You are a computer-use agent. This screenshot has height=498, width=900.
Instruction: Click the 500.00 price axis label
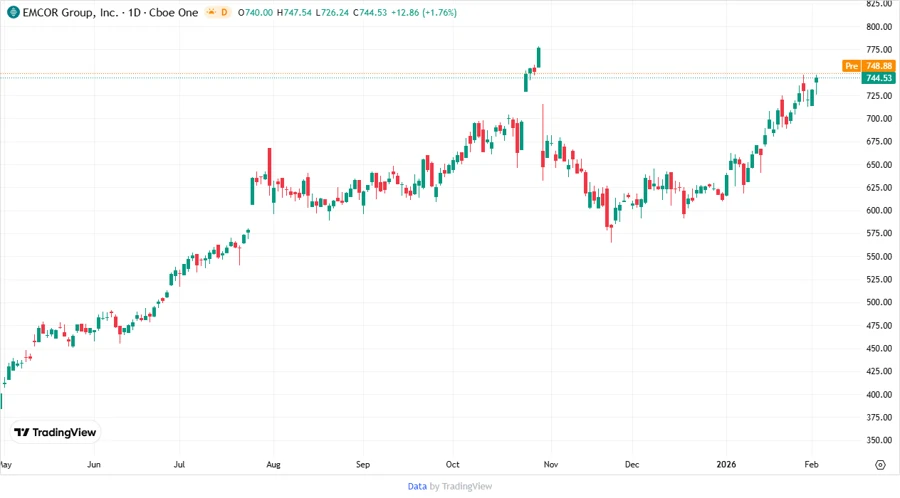[879, 302]
